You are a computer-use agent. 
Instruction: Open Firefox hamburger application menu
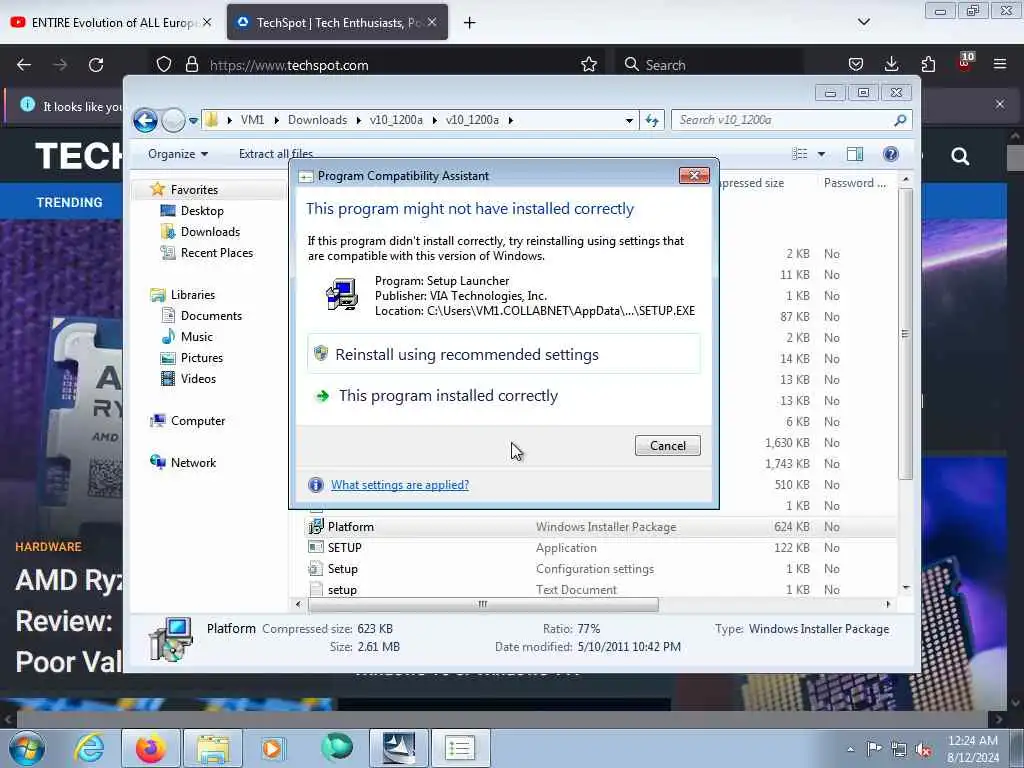tap(1000, 65)
